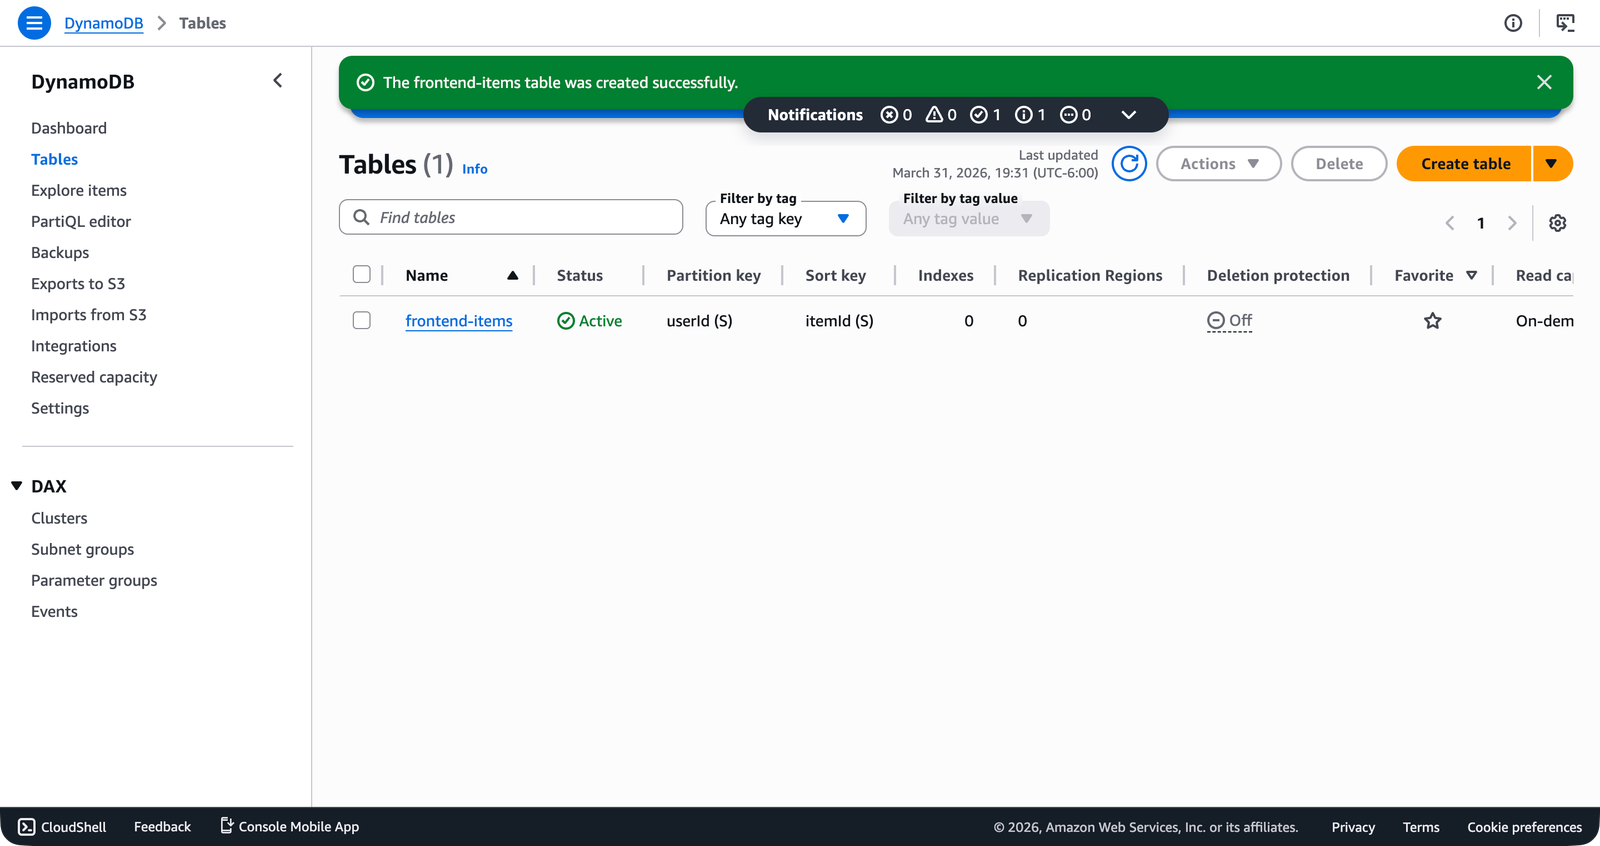Collapse the DynamoDB side navigation
The image size is (1600, 846).
tap(278, 81)
